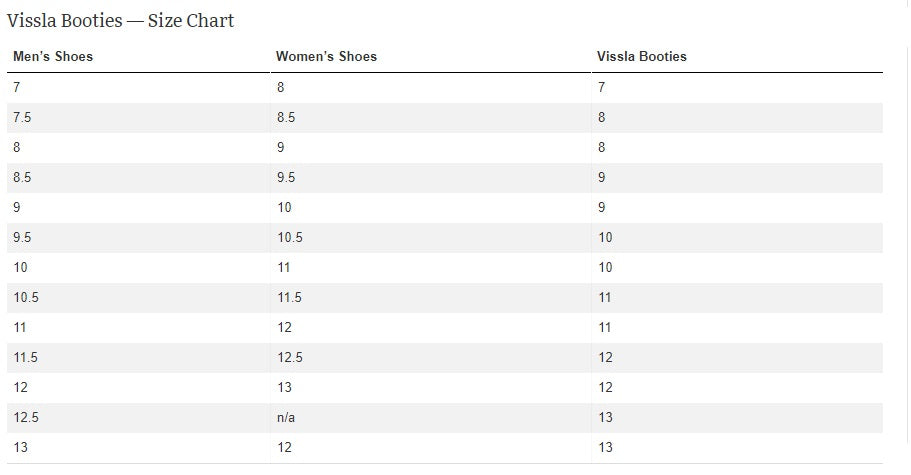Select the Men's size 11.5 cell
This screenshot has width=911, height=475.
click(x=25, y=357)
